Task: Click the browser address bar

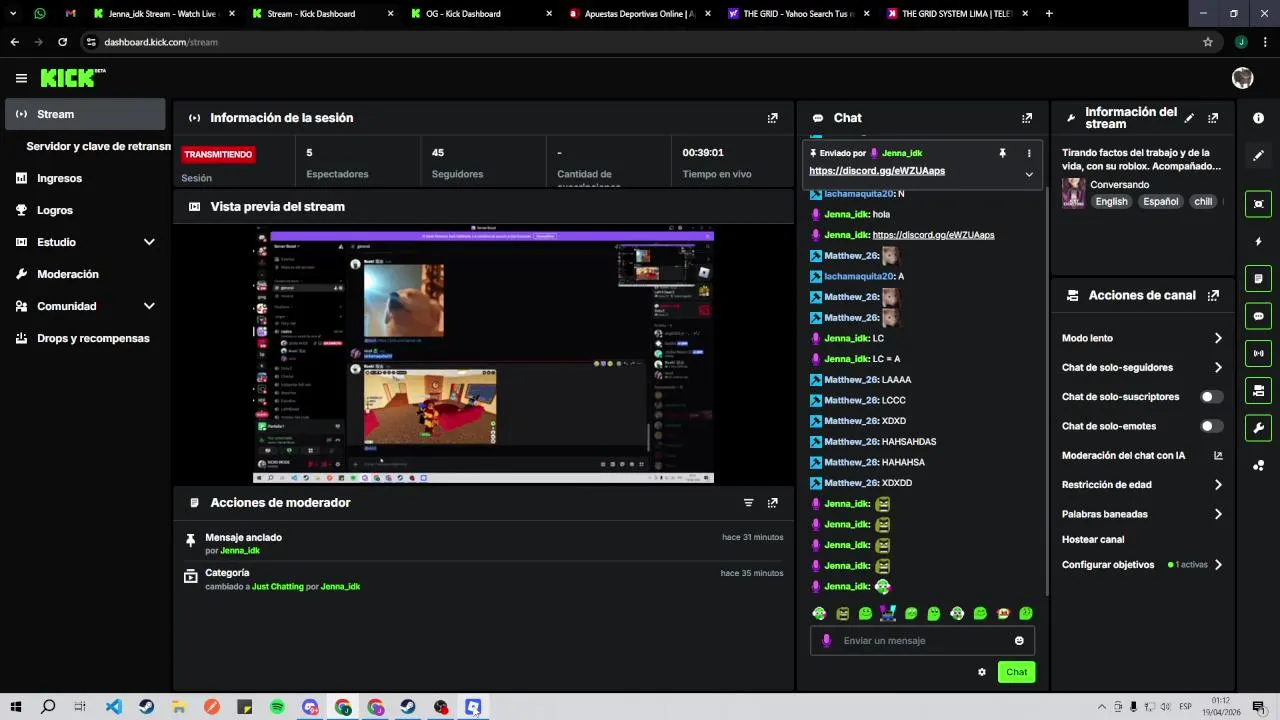Action: click(640, 42)
